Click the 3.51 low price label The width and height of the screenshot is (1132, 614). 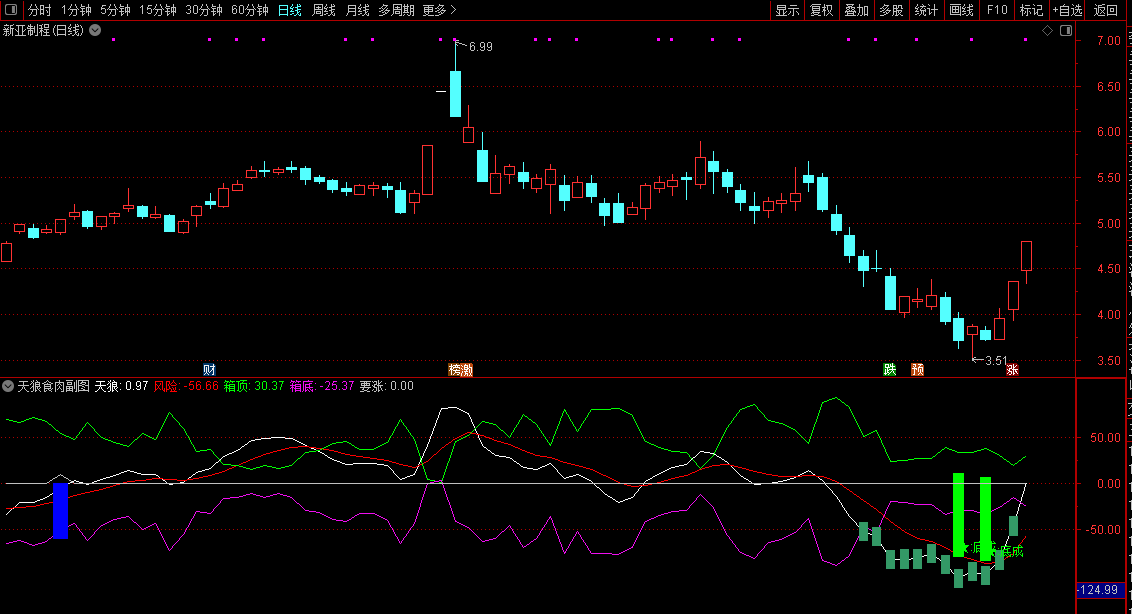pyautogui.click(x=996, y=360)
